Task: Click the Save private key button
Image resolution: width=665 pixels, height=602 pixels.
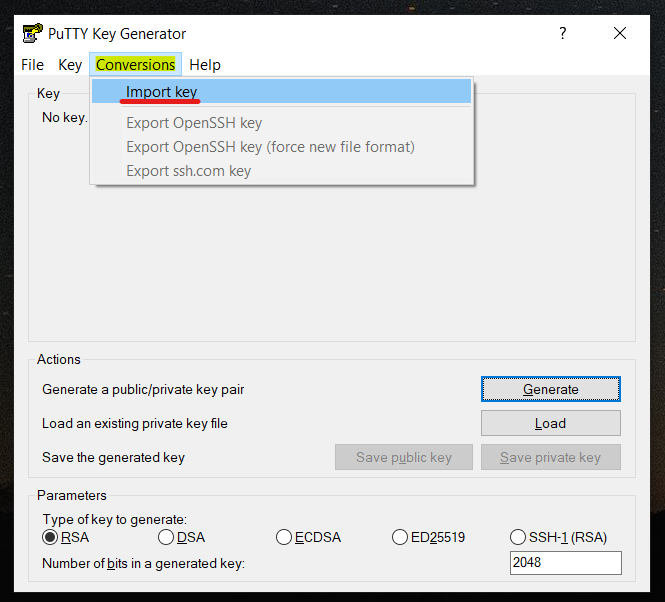Action: [550, 457]
